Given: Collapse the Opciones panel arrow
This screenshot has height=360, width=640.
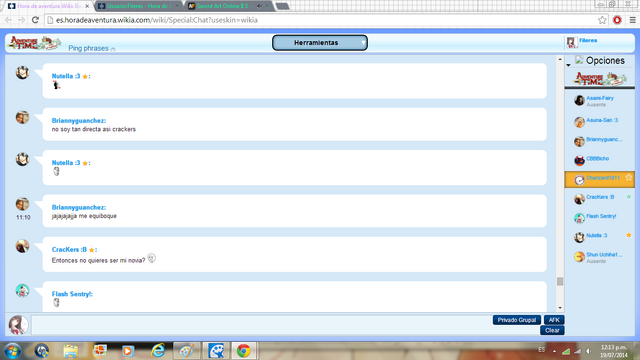Looking at the screenshot, I should (568, 65).
